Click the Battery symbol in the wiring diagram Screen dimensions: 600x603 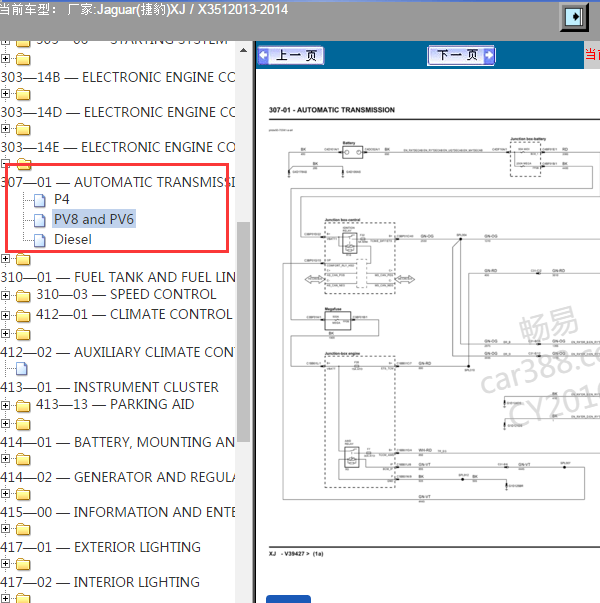tap(352, 152)
